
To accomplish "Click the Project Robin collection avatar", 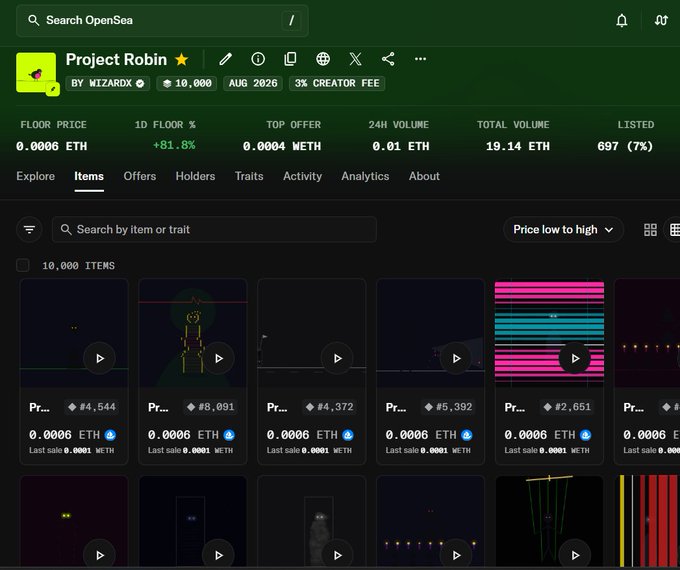I will pos(36,72).
